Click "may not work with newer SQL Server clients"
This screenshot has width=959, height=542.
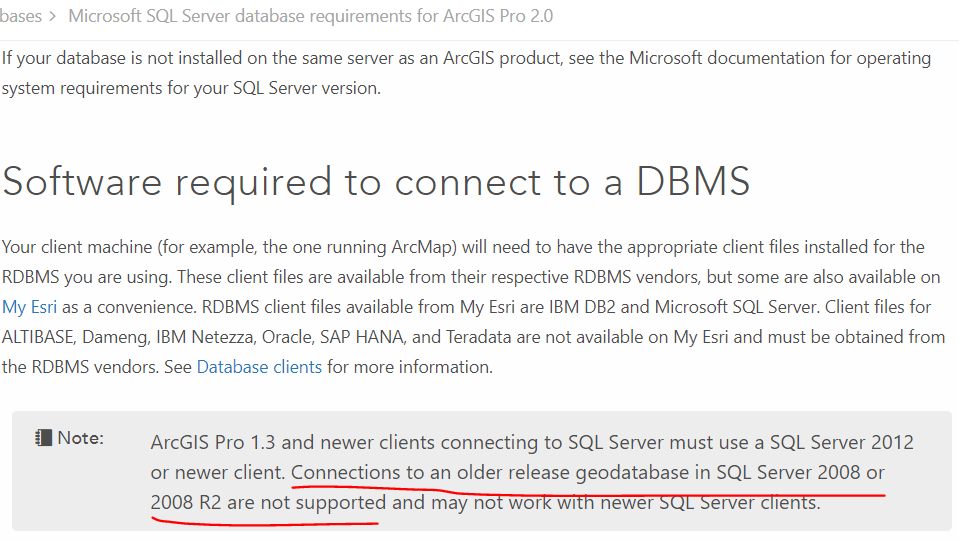point(626,502)
